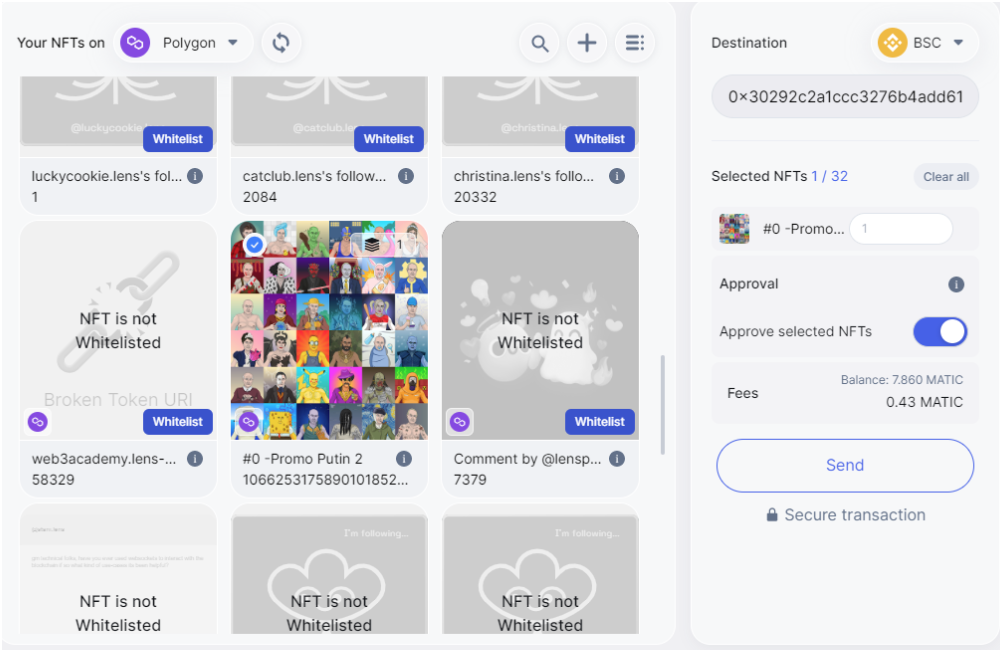Click the 0.43 MATIC fee value

(925, 403)
